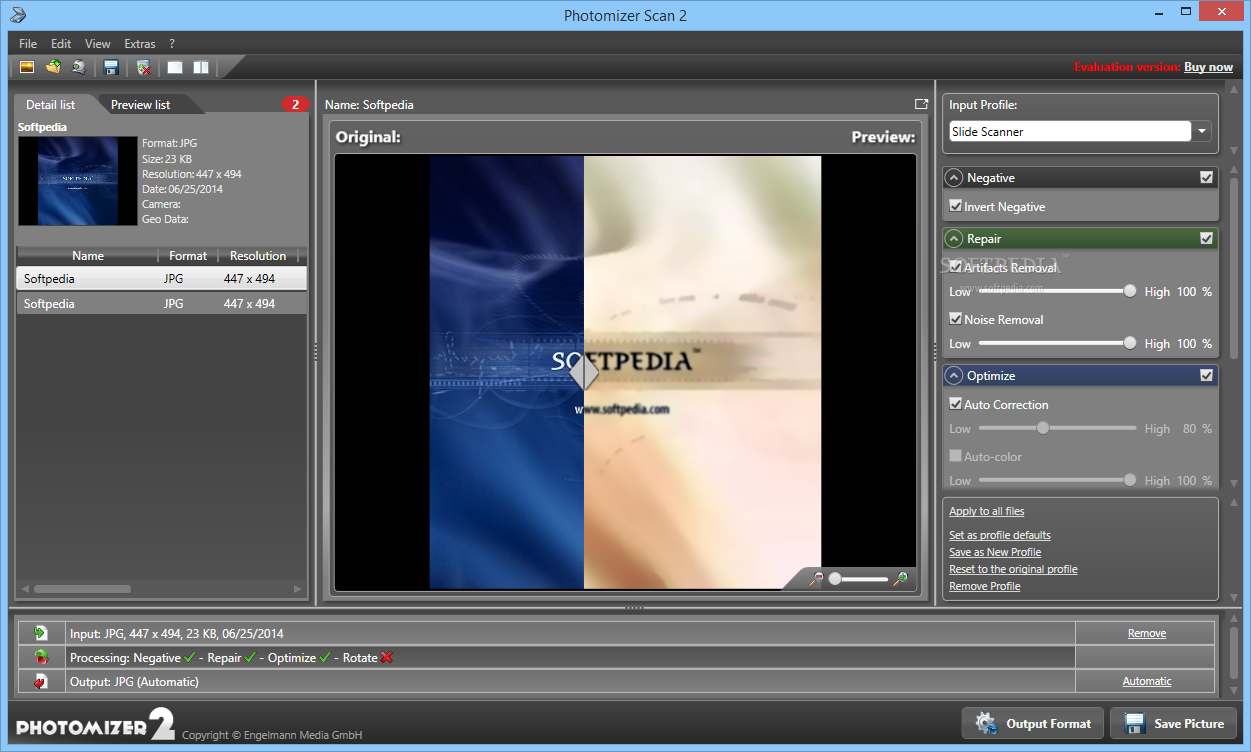
Task: Click the zoom out magnifier icon
Action: coord(816,579)
